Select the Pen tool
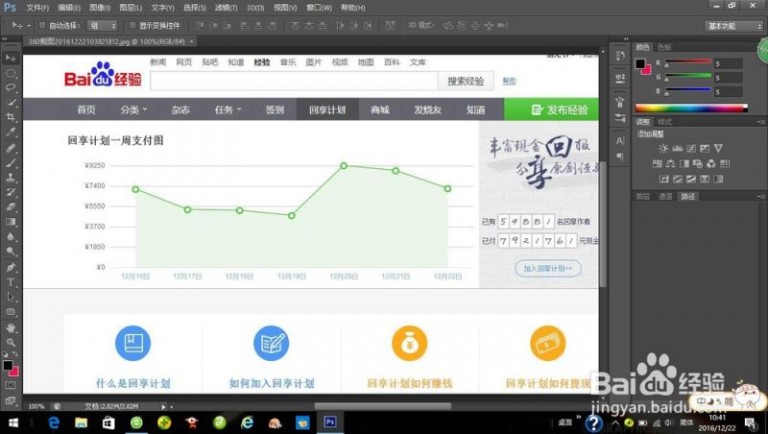 pos(10,267)
